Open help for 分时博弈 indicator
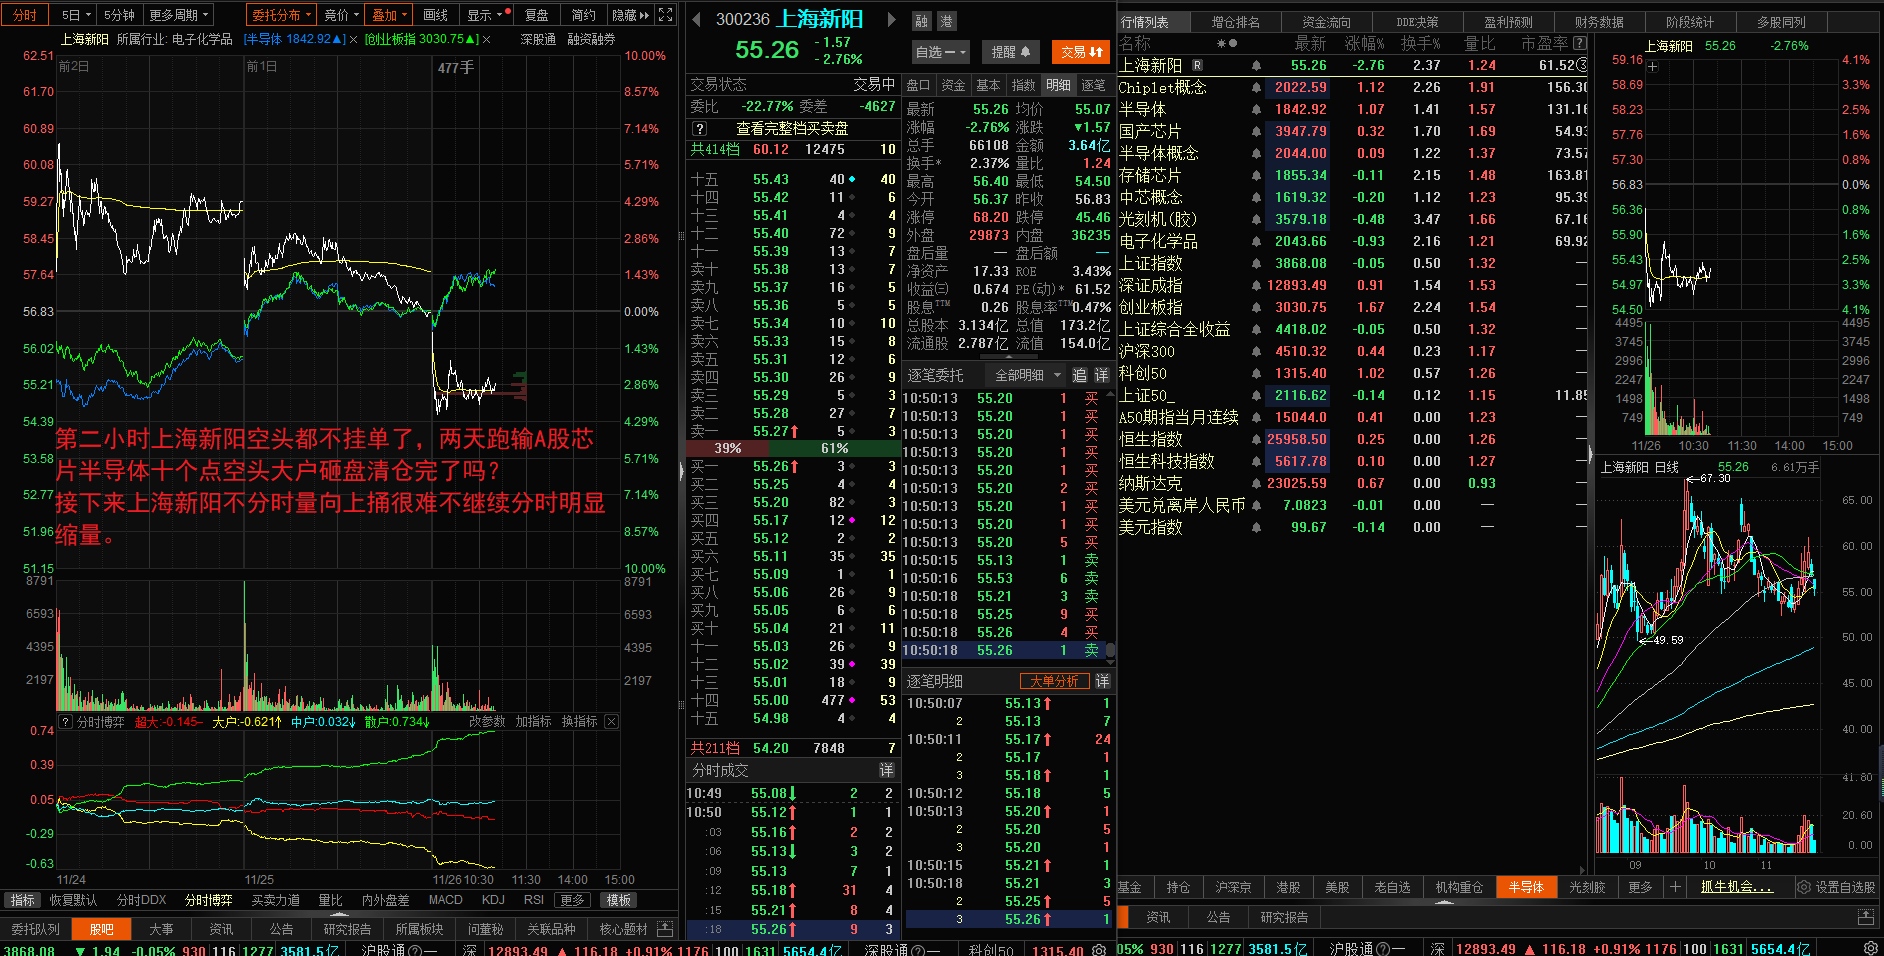1884x956 pixels. [x=66, y=721]
